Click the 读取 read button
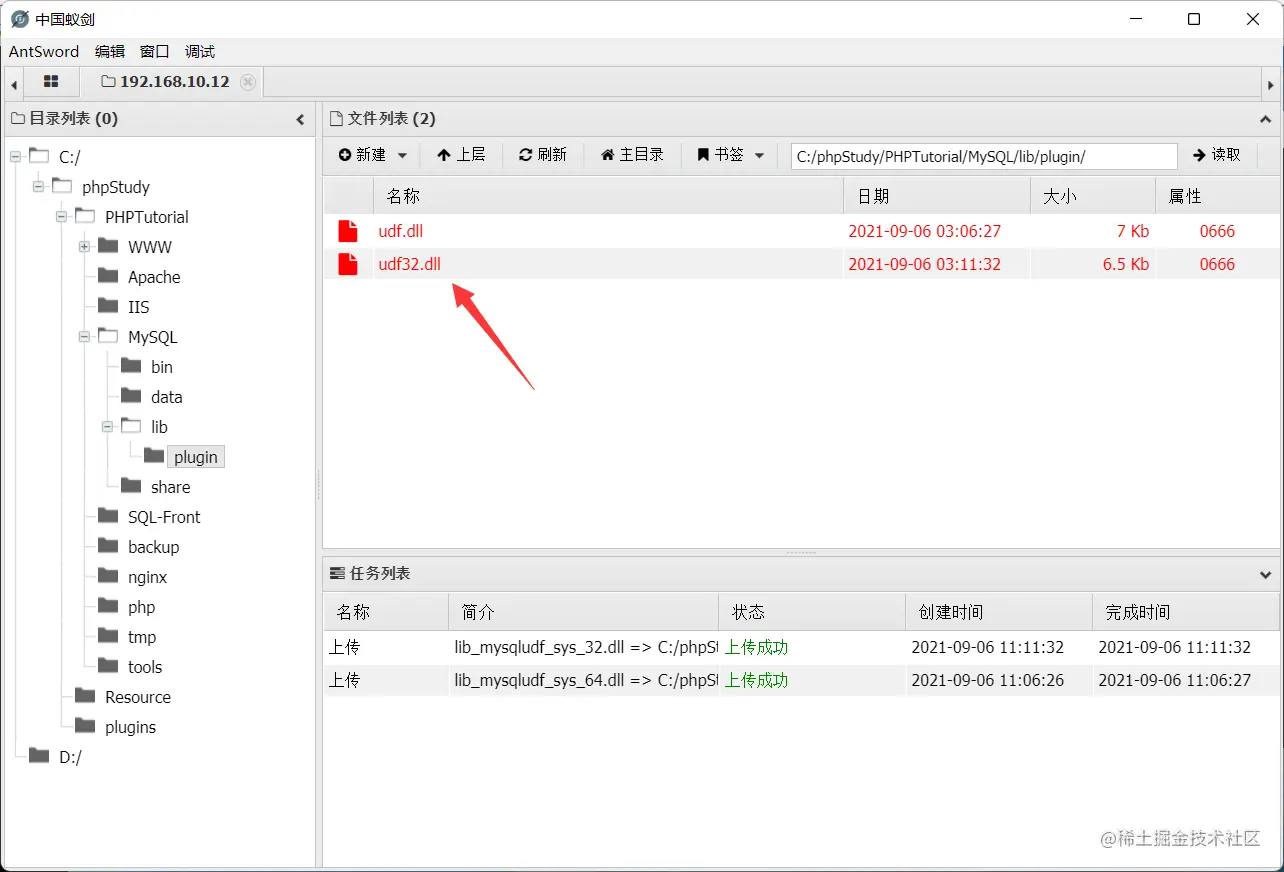 (x=1217, y=155)
